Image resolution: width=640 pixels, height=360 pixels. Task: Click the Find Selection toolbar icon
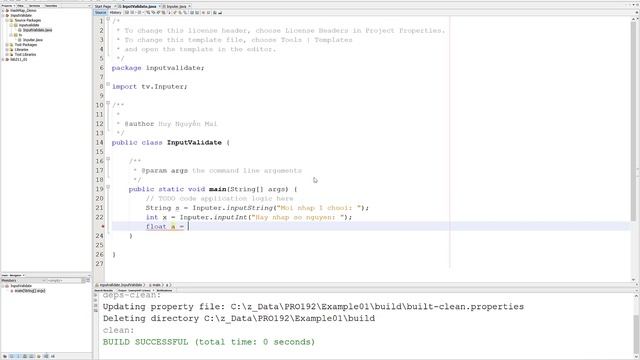(x=148, y=13)
